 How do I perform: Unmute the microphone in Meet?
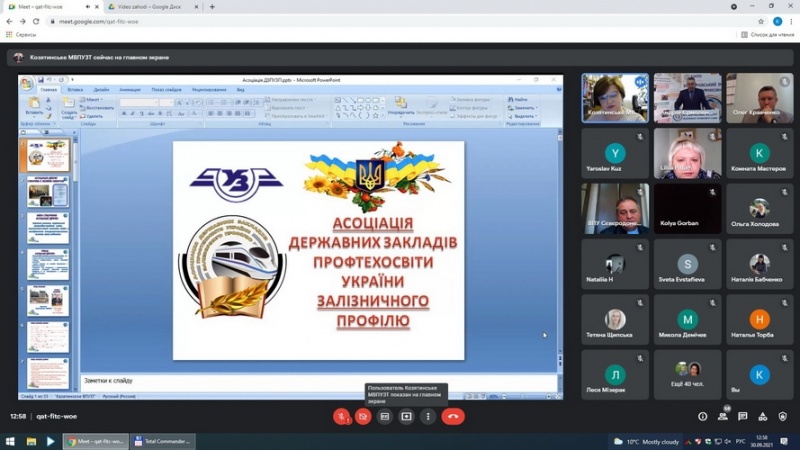[342, 416]
